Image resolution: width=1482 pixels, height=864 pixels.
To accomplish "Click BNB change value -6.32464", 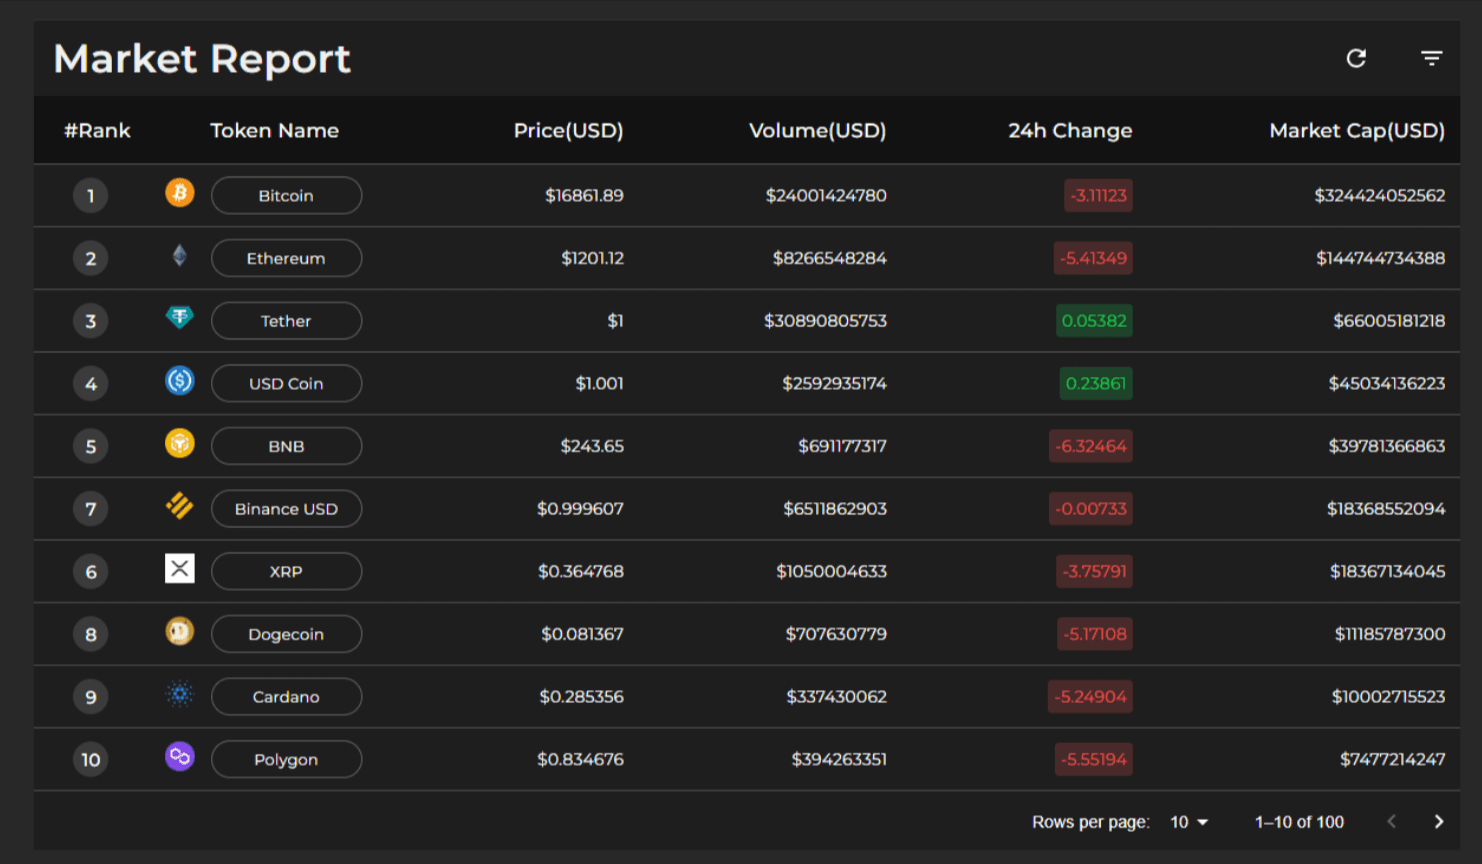I will (1090, 446).
